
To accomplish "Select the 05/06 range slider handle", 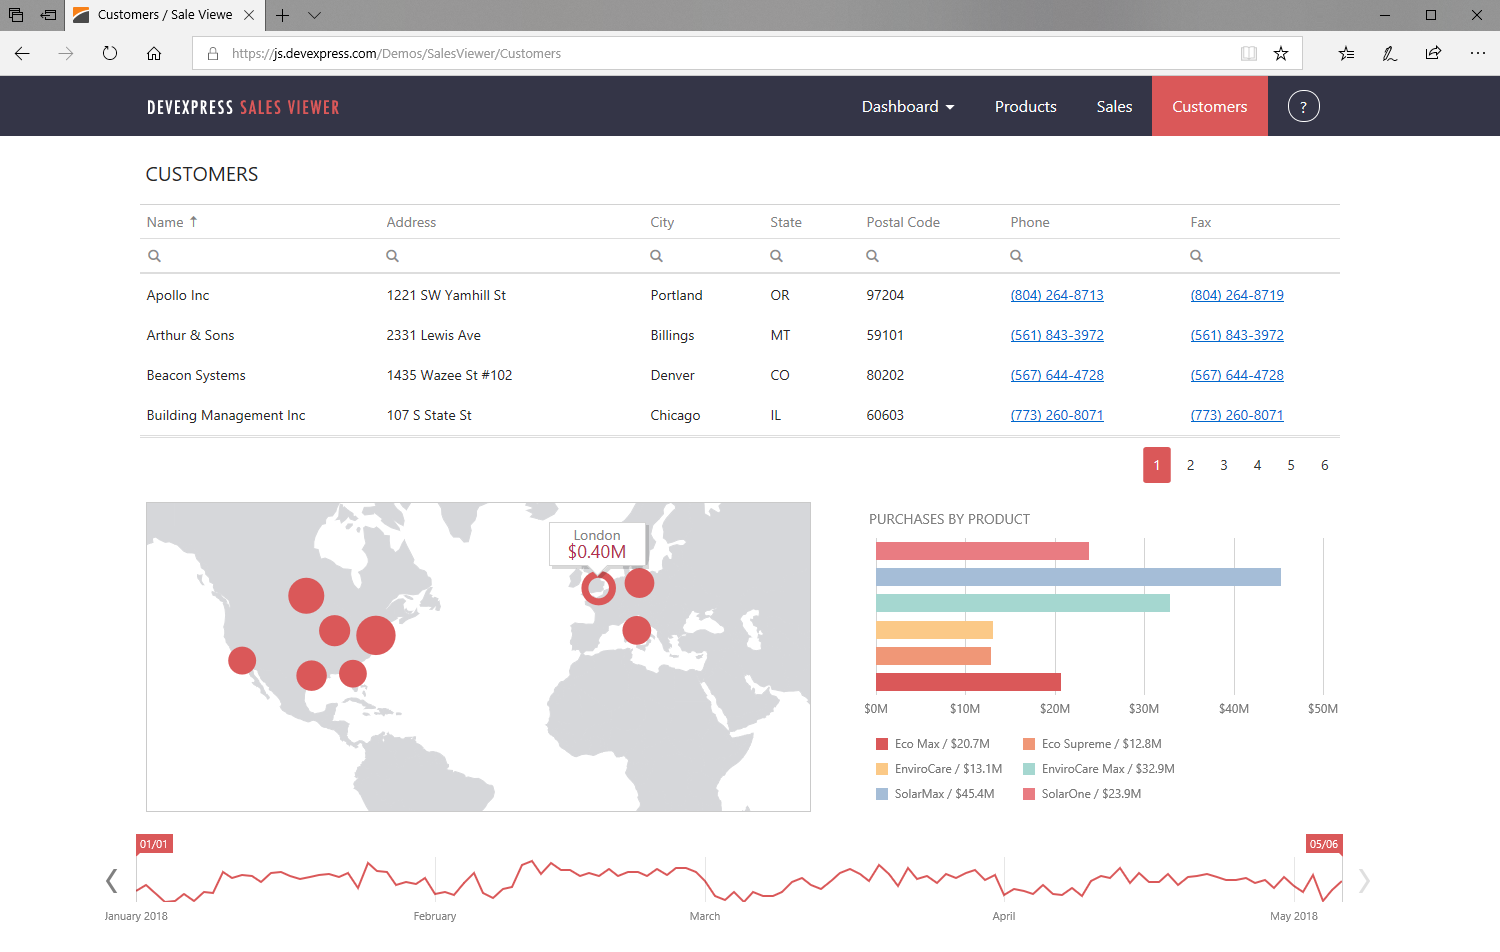I will pyautogui.click(x=1324, y=844).
